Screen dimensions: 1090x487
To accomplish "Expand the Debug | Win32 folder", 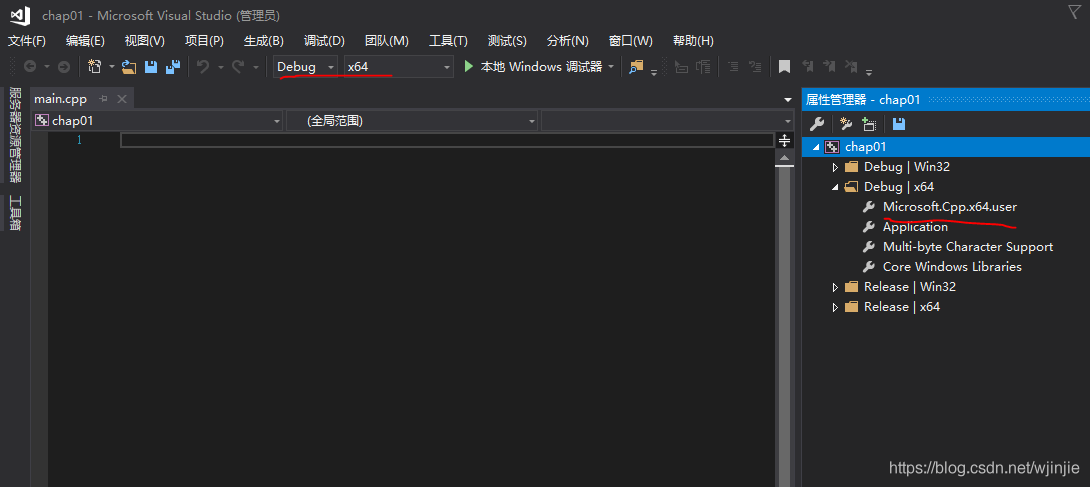I will pos(836,167).
